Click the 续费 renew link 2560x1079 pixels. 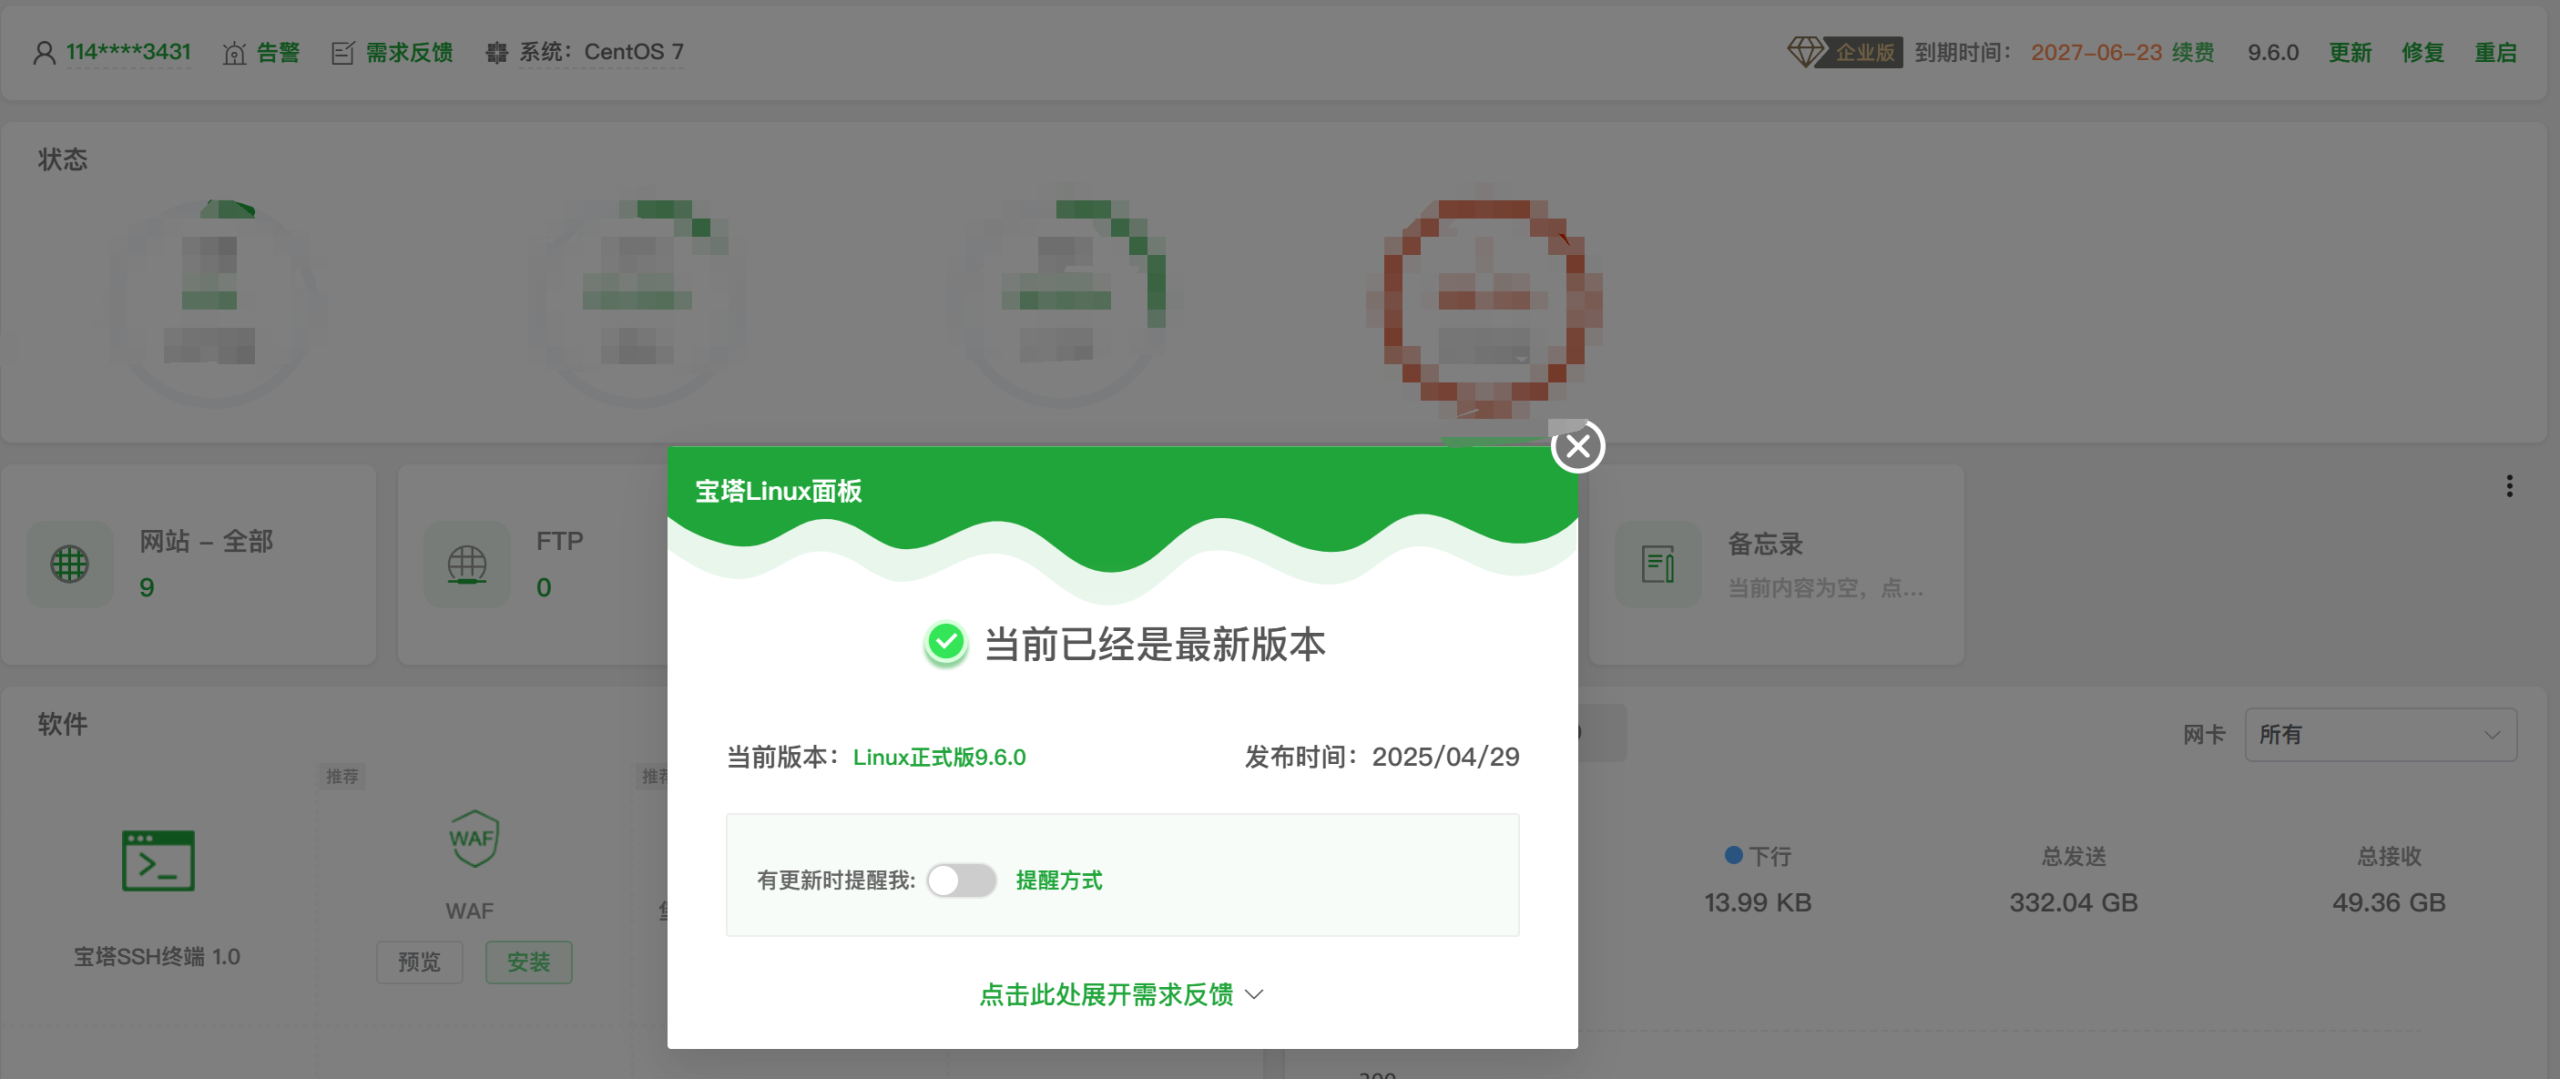pyautogui.click(x=2193, y=52)
